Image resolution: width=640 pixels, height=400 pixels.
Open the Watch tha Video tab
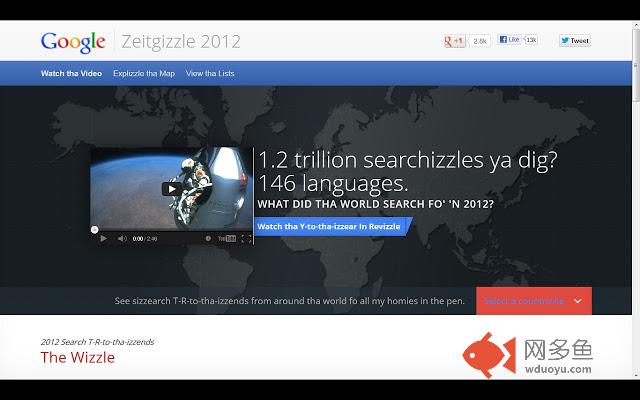[x=71, y=73]
